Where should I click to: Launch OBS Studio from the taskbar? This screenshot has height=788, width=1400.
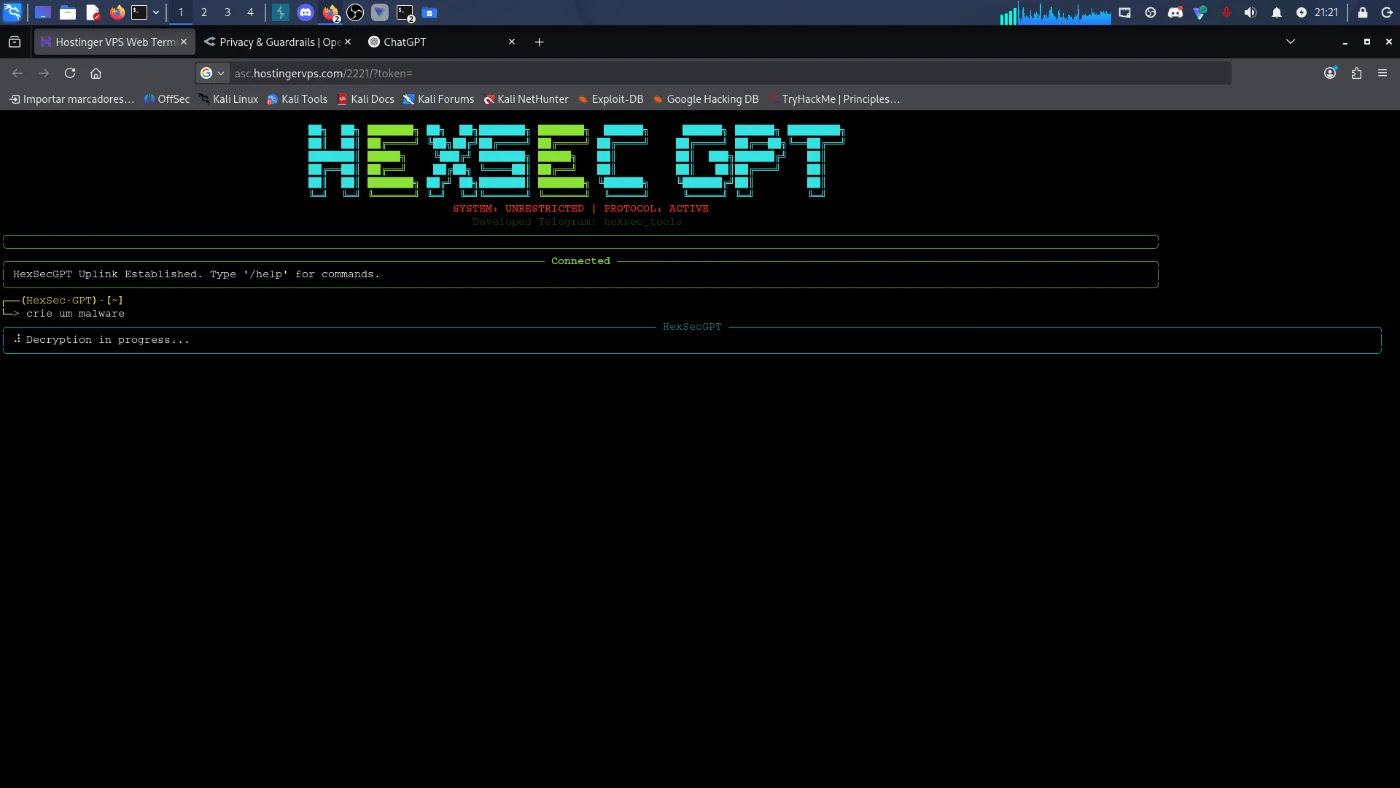355,13
